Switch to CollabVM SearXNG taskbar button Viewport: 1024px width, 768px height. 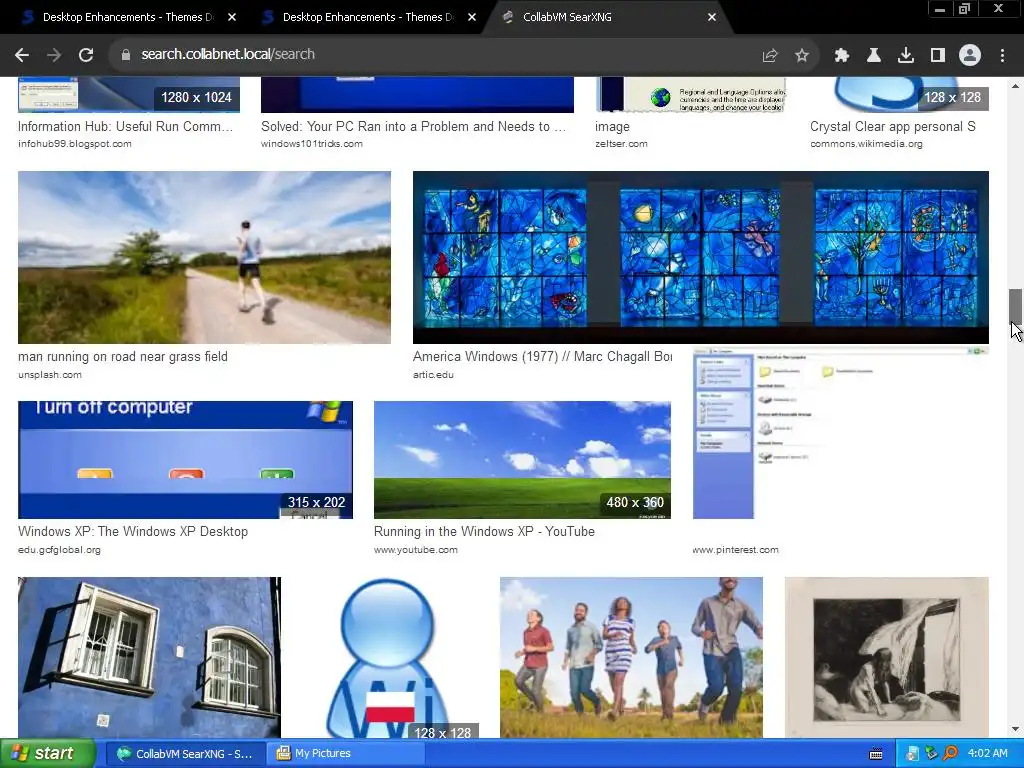[x=185, y=754]
